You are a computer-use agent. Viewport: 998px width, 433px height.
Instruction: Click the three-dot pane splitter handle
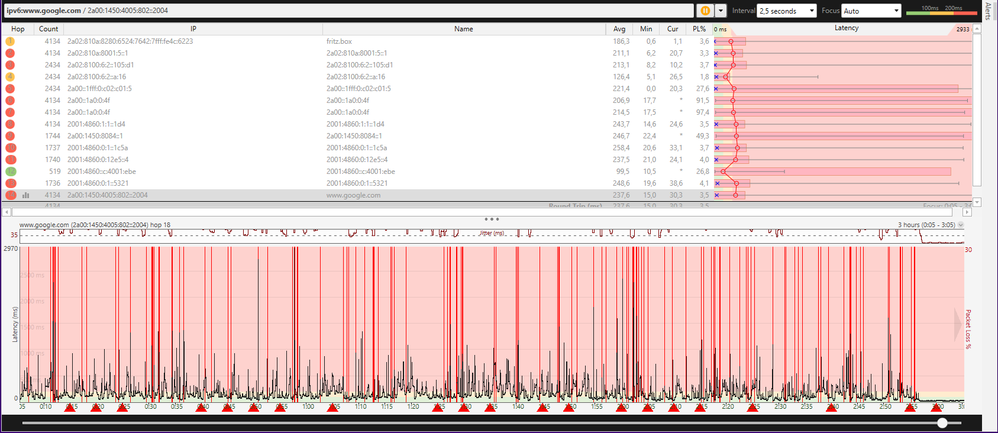coord(491,218)
